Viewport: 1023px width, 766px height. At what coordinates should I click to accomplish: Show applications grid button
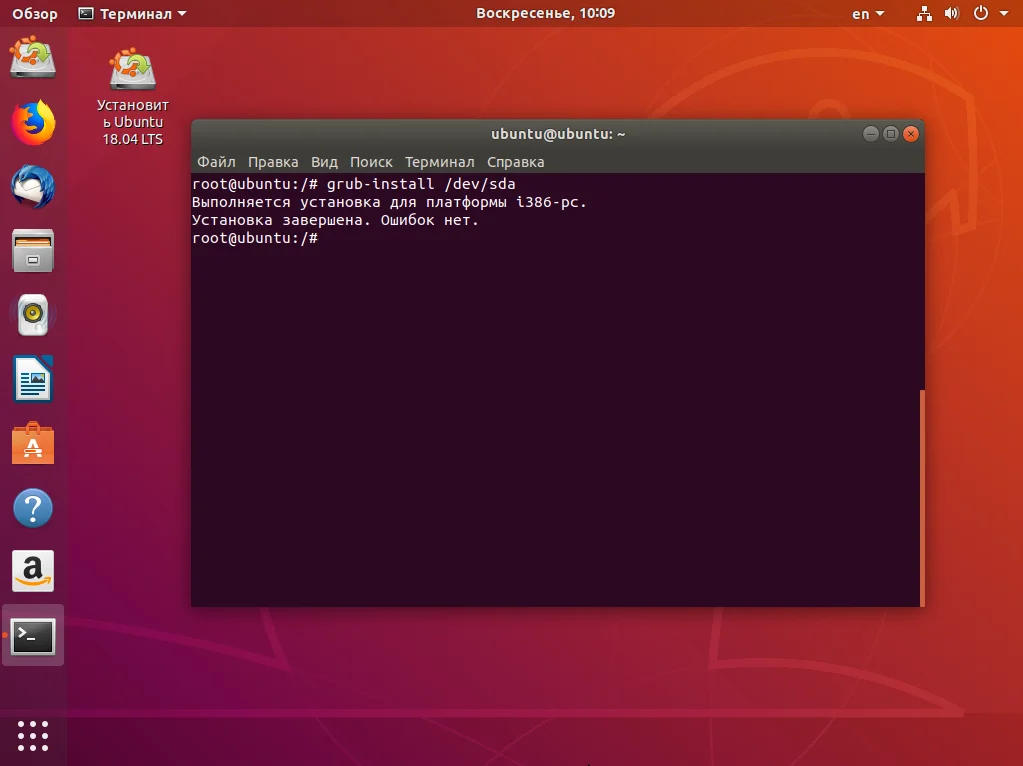click(33, 735)
